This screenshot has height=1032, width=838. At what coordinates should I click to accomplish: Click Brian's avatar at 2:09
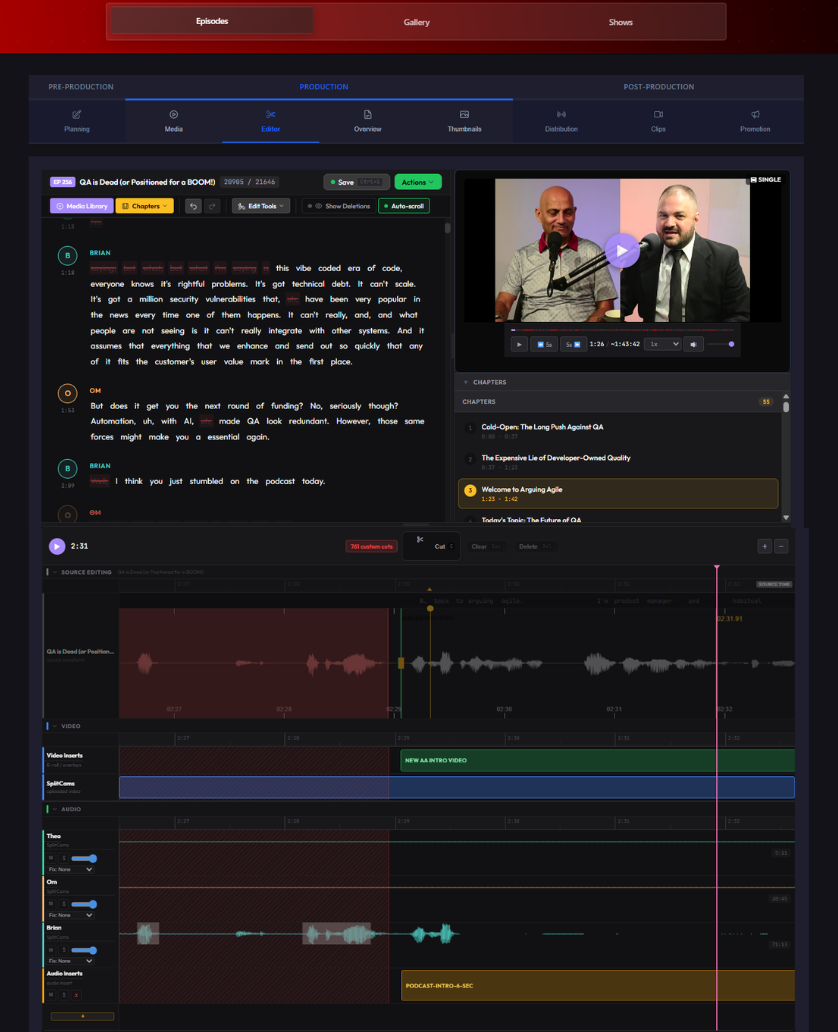tap(67, 469)
